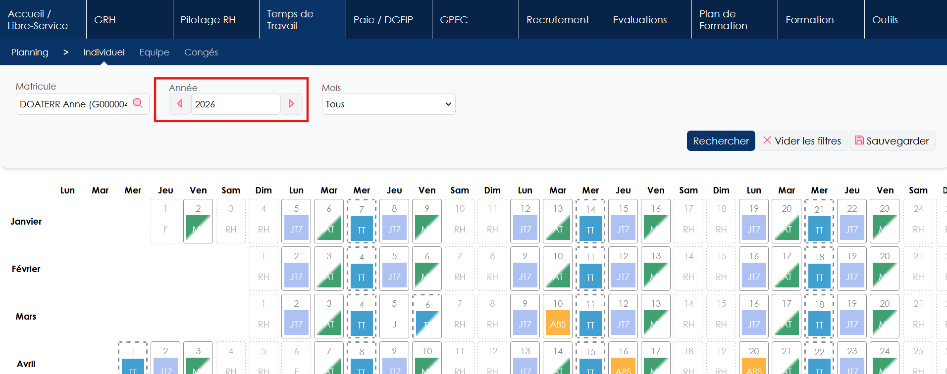Image resolution: width=947 pixels, height=374 pixels.
Task: Advance to the next year with the right arrow
Action: (x=292, y=104)
